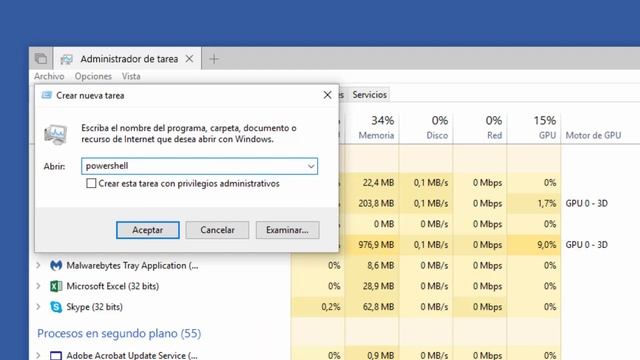Click the Skype icon in the process list

(x=56, y=307)
